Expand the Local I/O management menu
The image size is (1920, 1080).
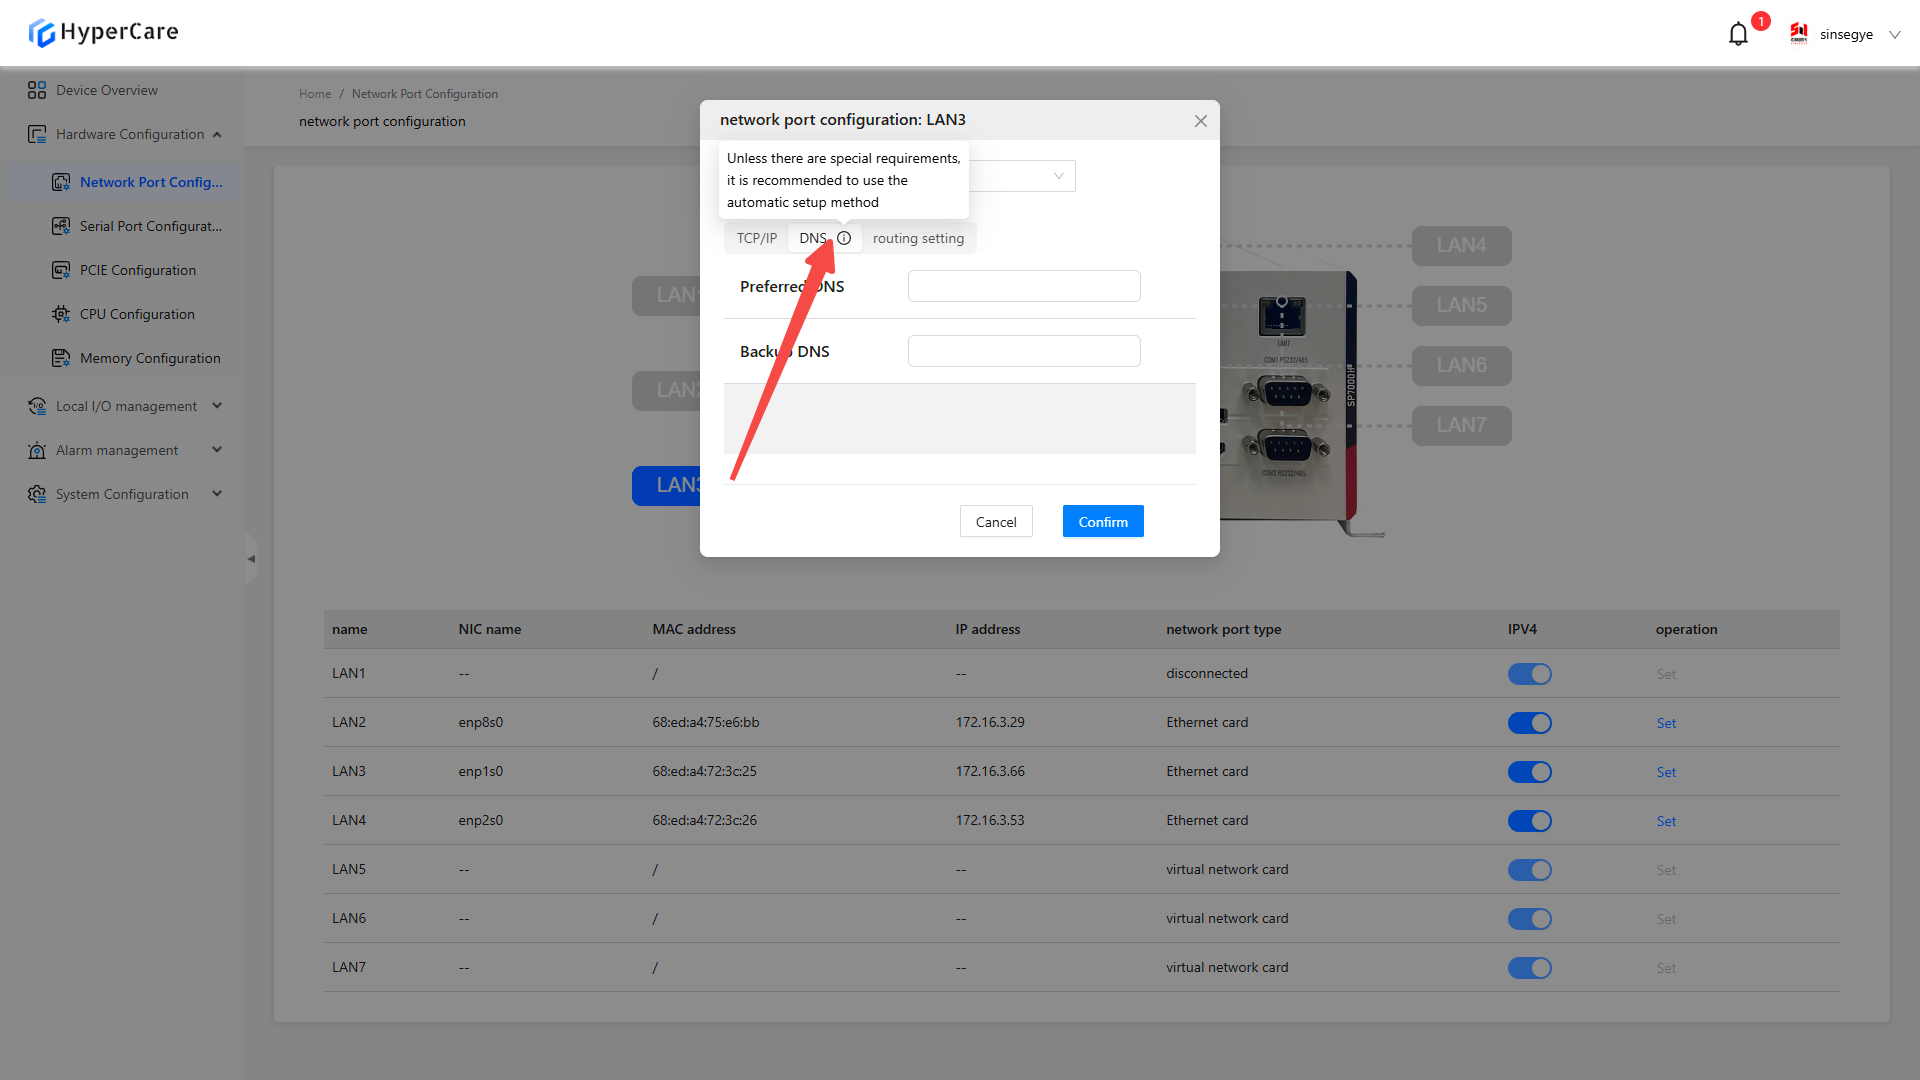point(126,406)
